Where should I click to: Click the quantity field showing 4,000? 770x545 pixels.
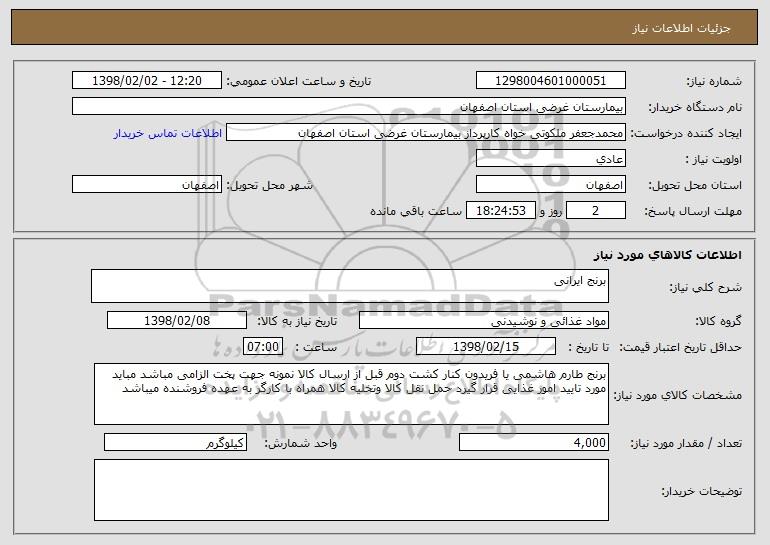point(534,442)
